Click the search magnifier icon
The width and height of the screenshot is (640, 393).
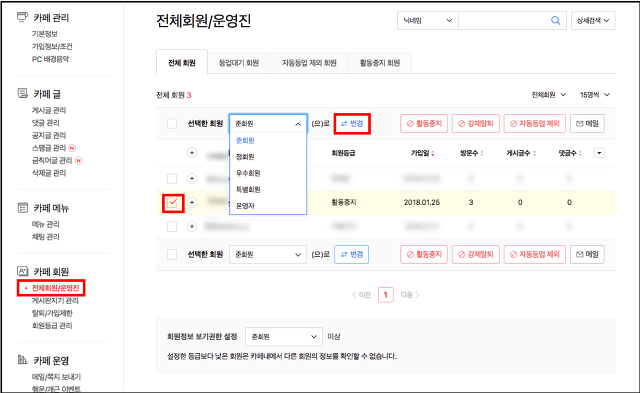pyautogui.click(x=555, y=20)
